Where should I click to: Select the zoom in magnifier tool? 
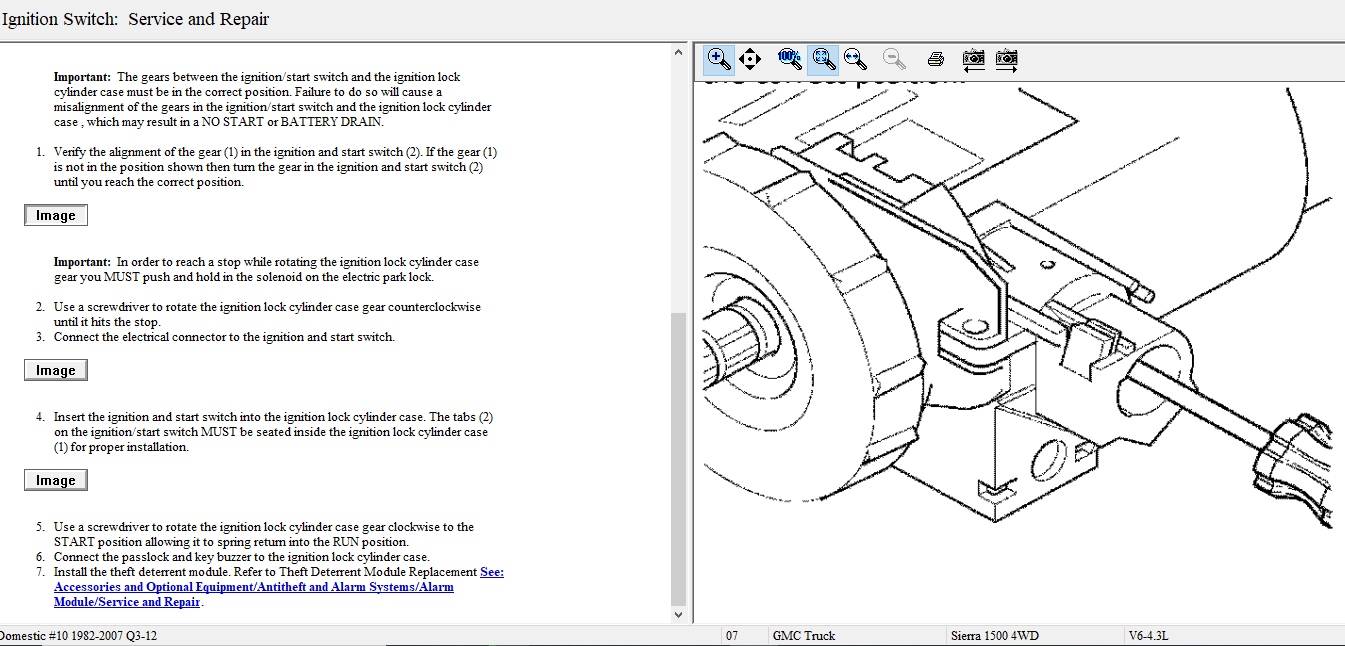point(718,58)
